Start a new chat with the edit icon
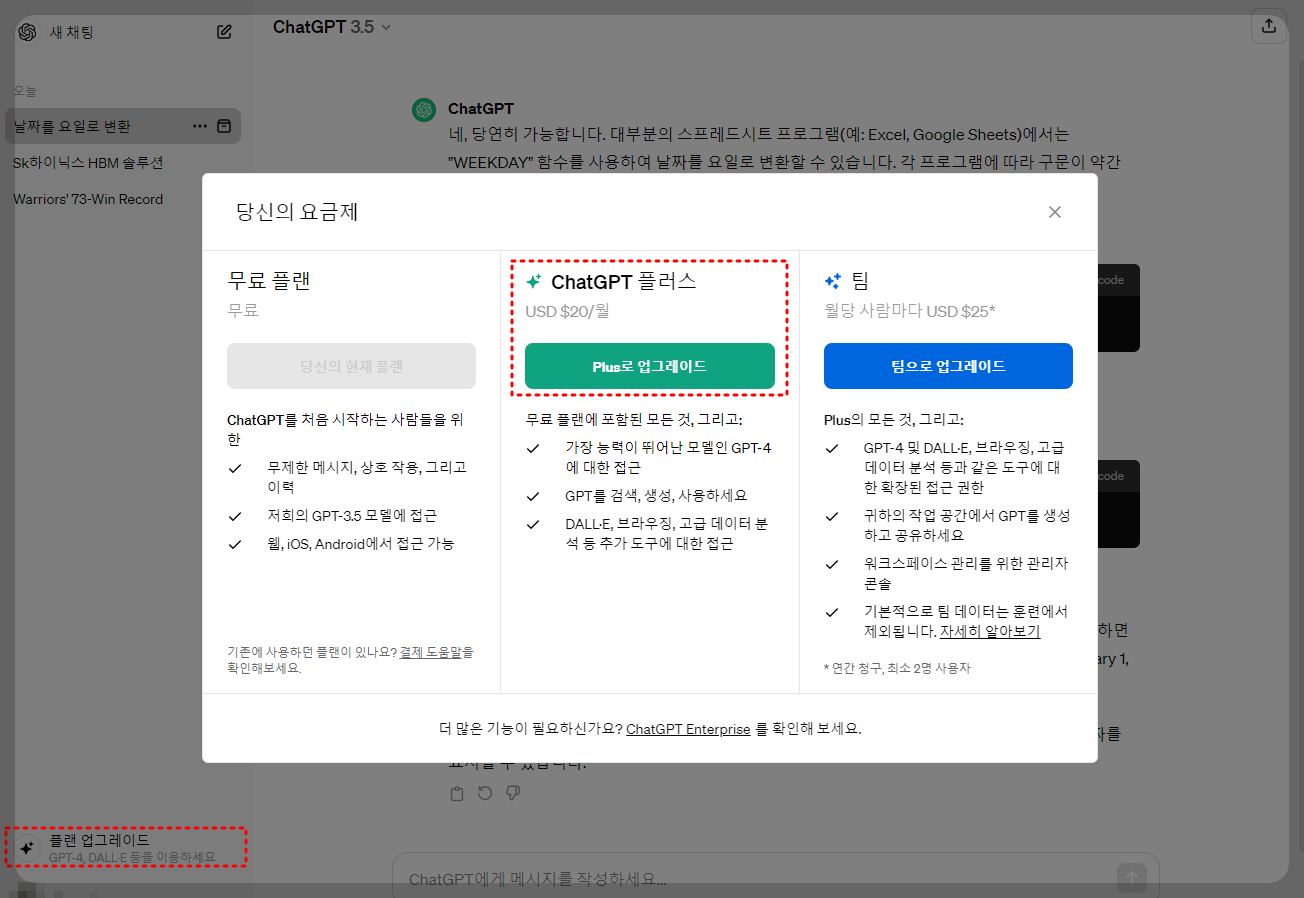 pos(225,32)
